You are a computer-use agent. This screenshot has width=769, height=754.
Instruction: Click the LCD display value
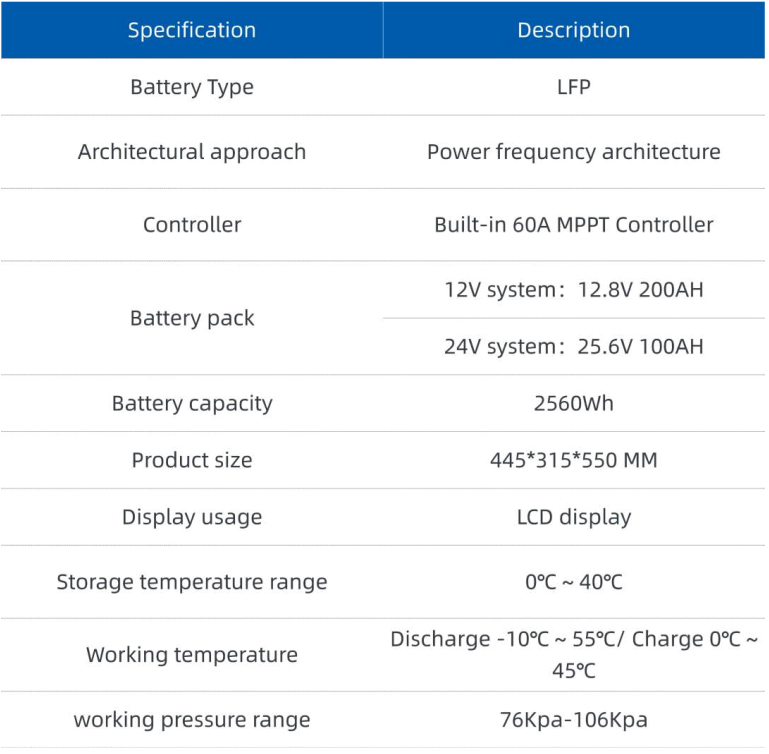point(574,517)
